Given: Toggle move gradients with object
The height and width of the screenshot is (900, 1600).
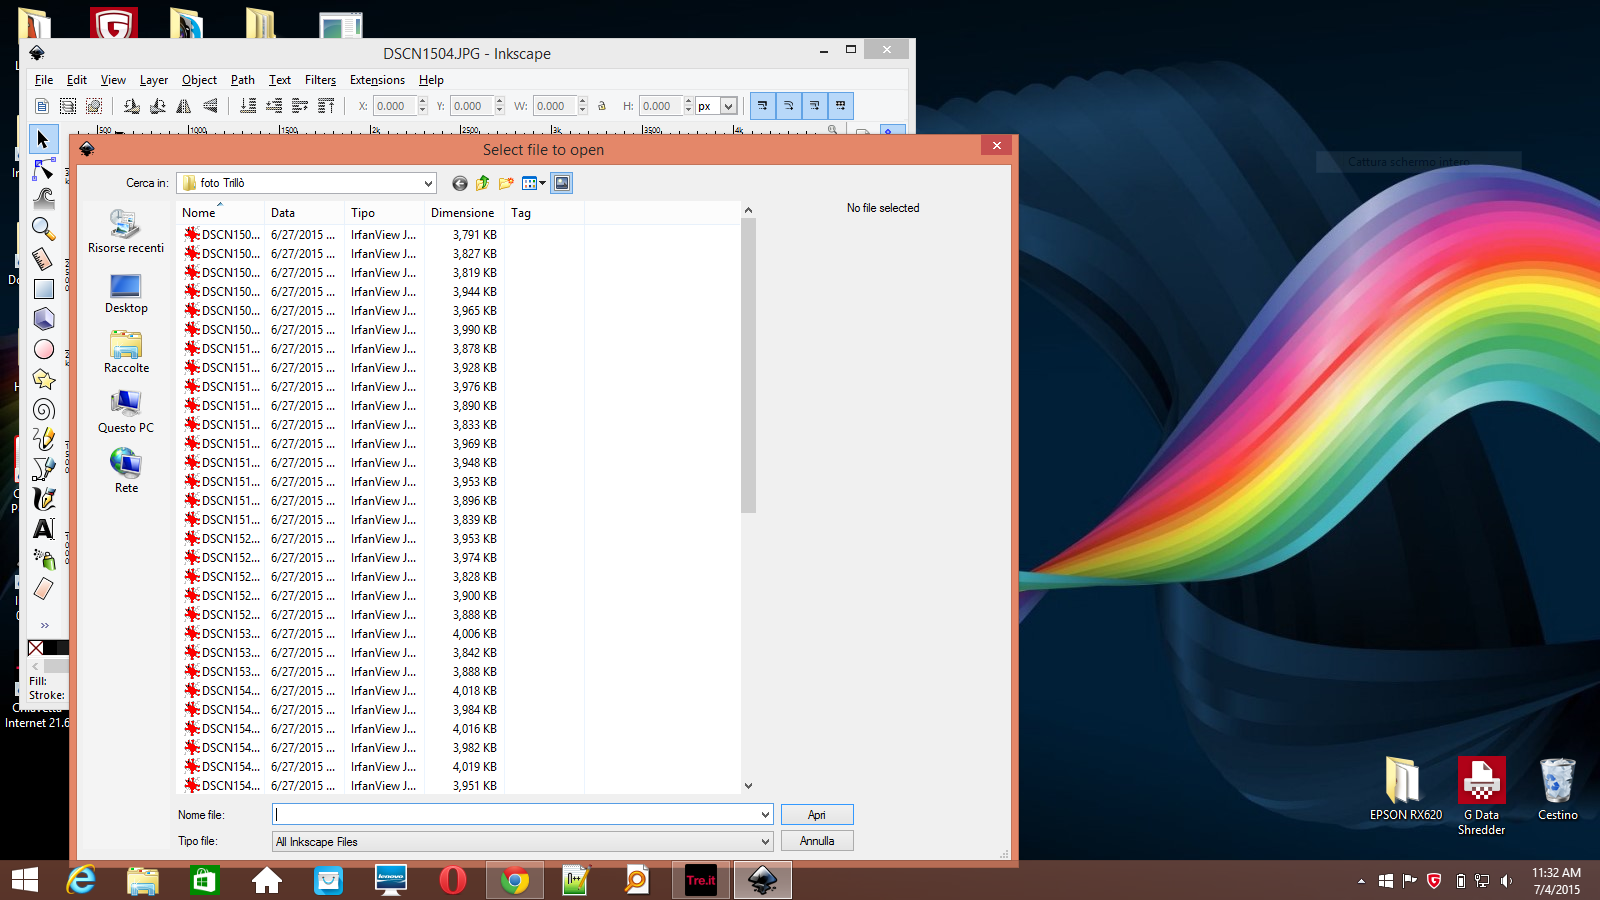Looking at the screenshot, I should [x=814, y=105].
